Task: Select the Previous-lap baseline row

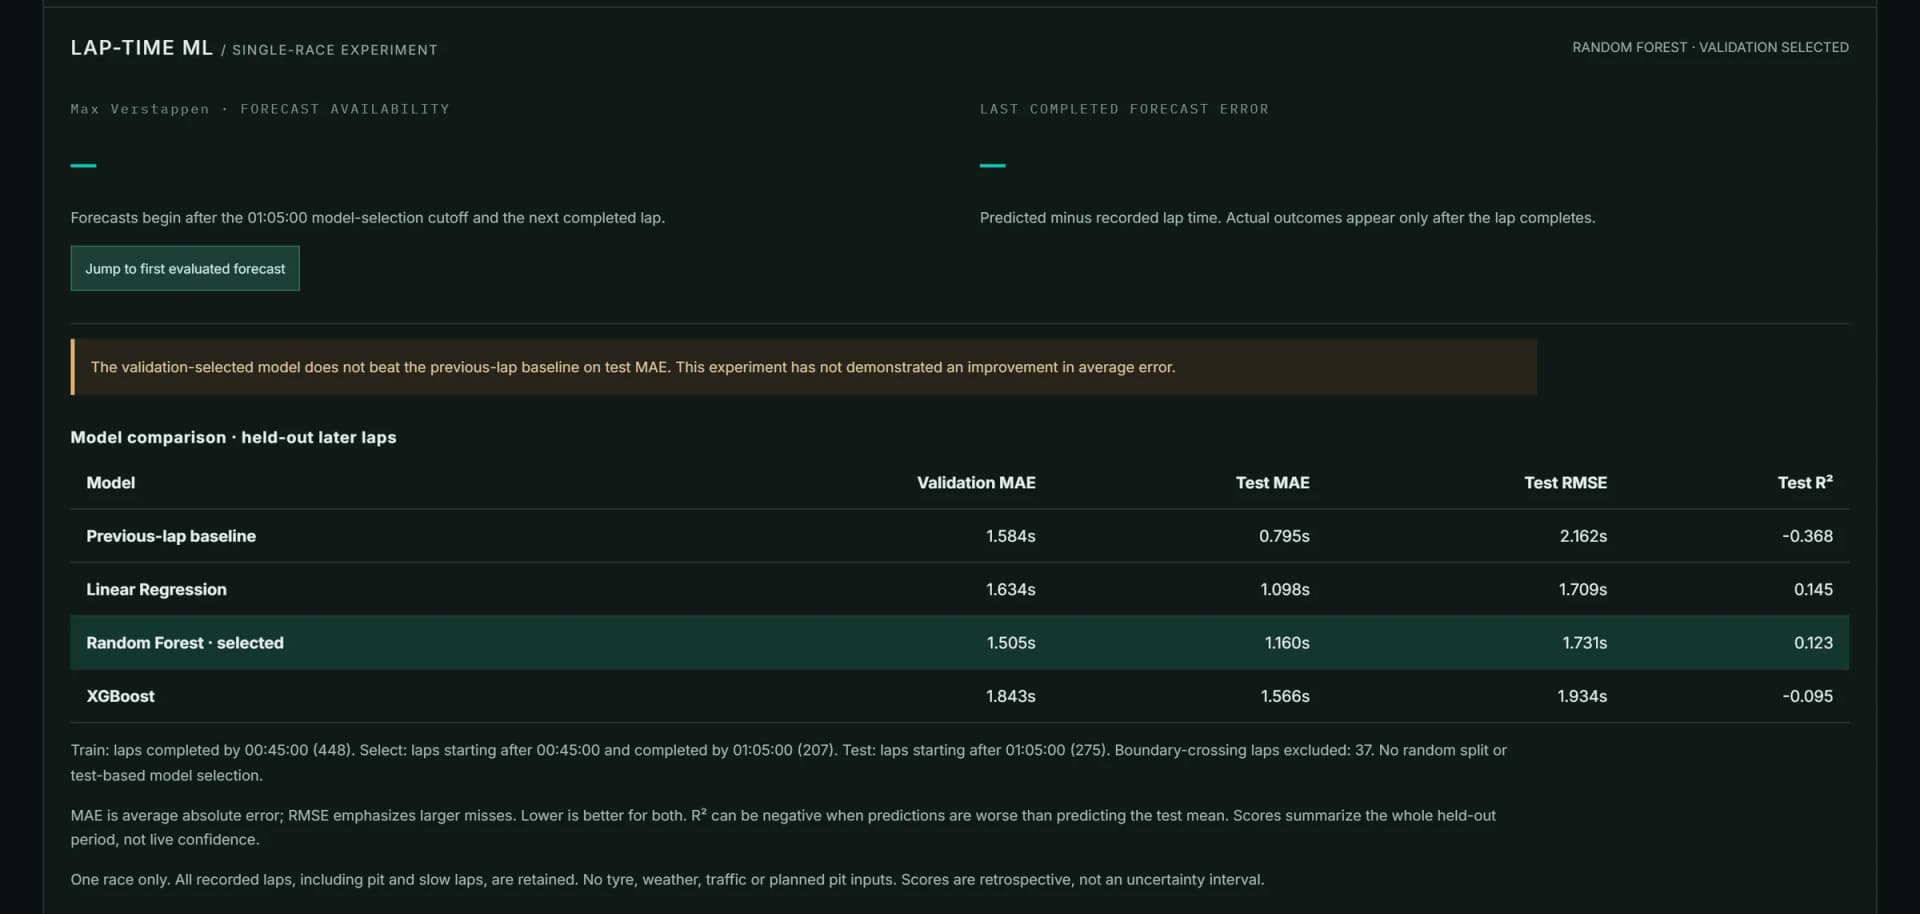Action: pyautogui.click(x=959, y=536)
